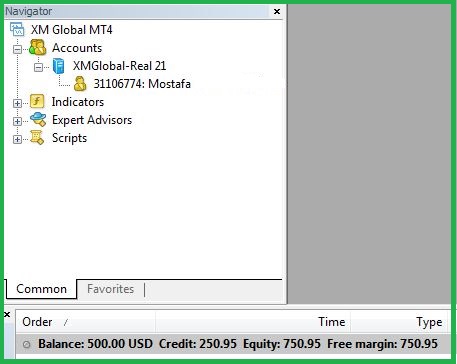Click the XM Global MT4 terminal icon

pos(17,29)
